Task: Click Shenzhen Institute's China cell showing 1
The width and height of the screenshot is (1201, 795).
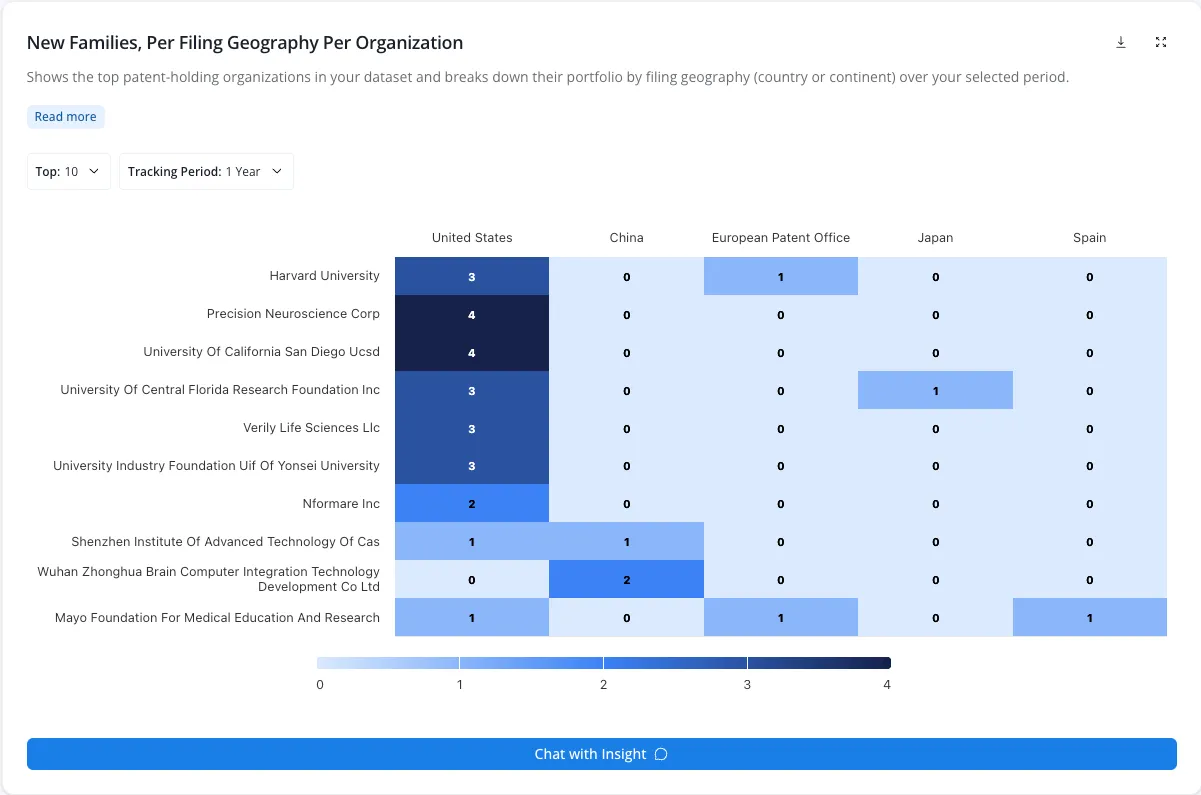Action: 627,542
